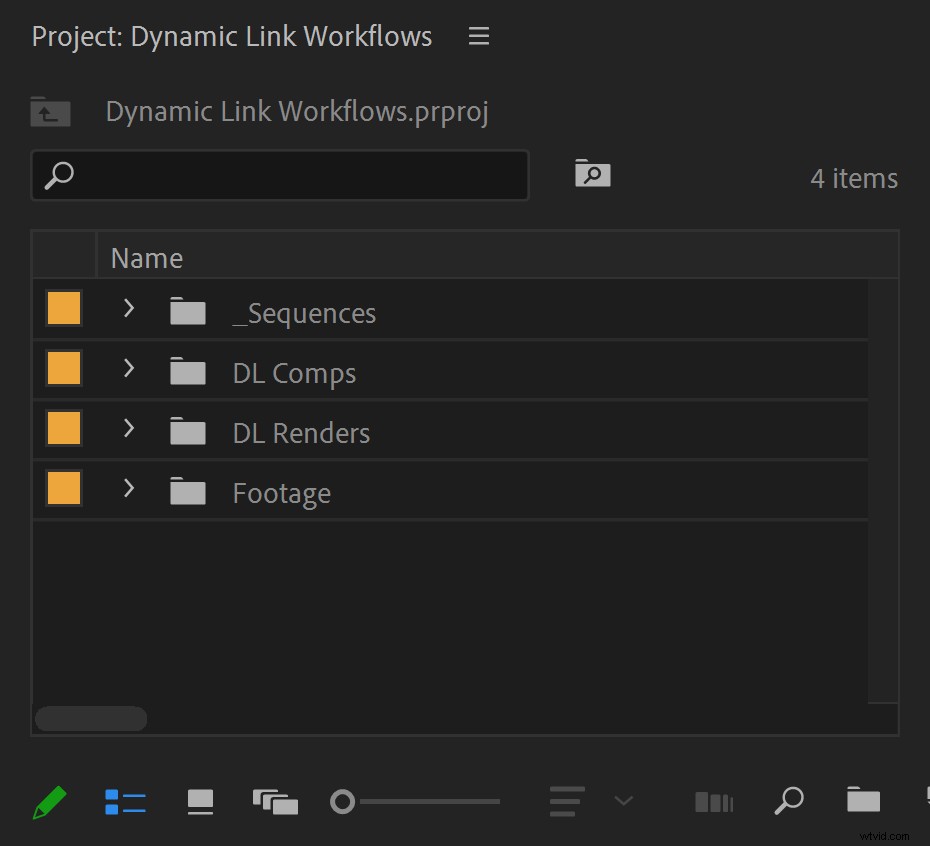Open the sort order dropdown chevron
This screenshot has width=930, height=846.
(x=624, y=801)
